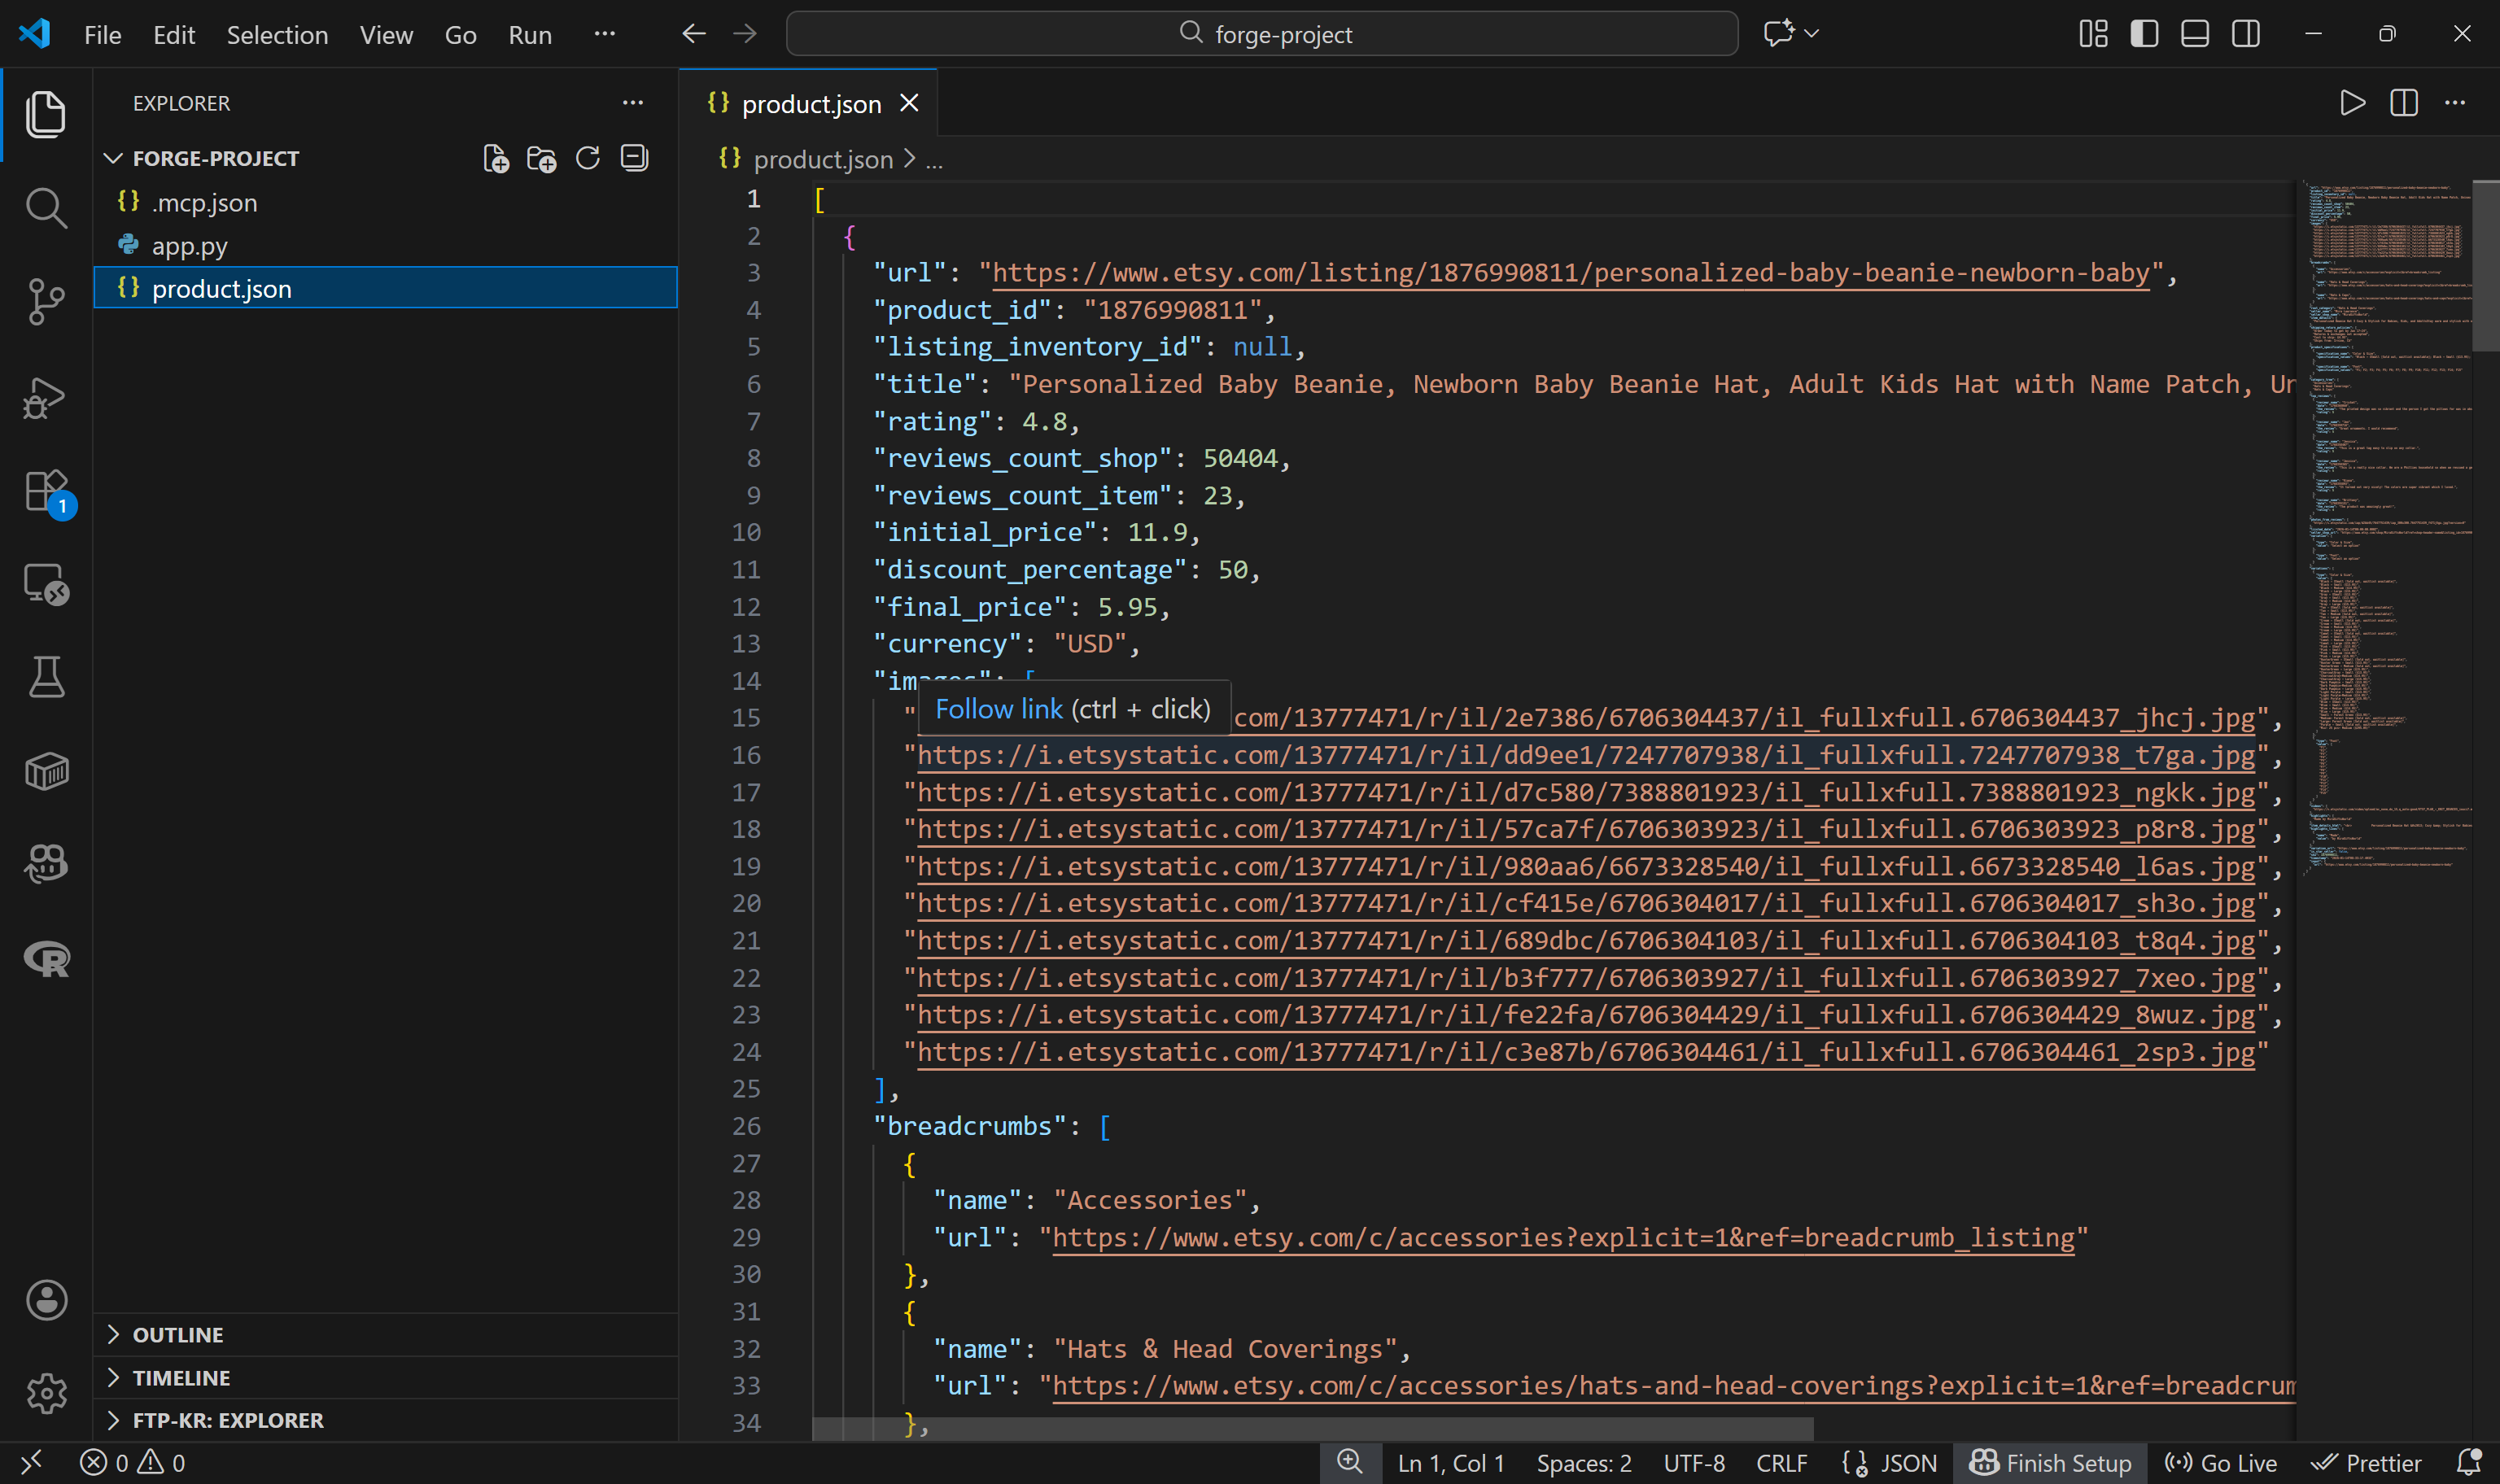Run the file with the play icon
This screenshot has width=2500, height=1484.
point(2353,103)
